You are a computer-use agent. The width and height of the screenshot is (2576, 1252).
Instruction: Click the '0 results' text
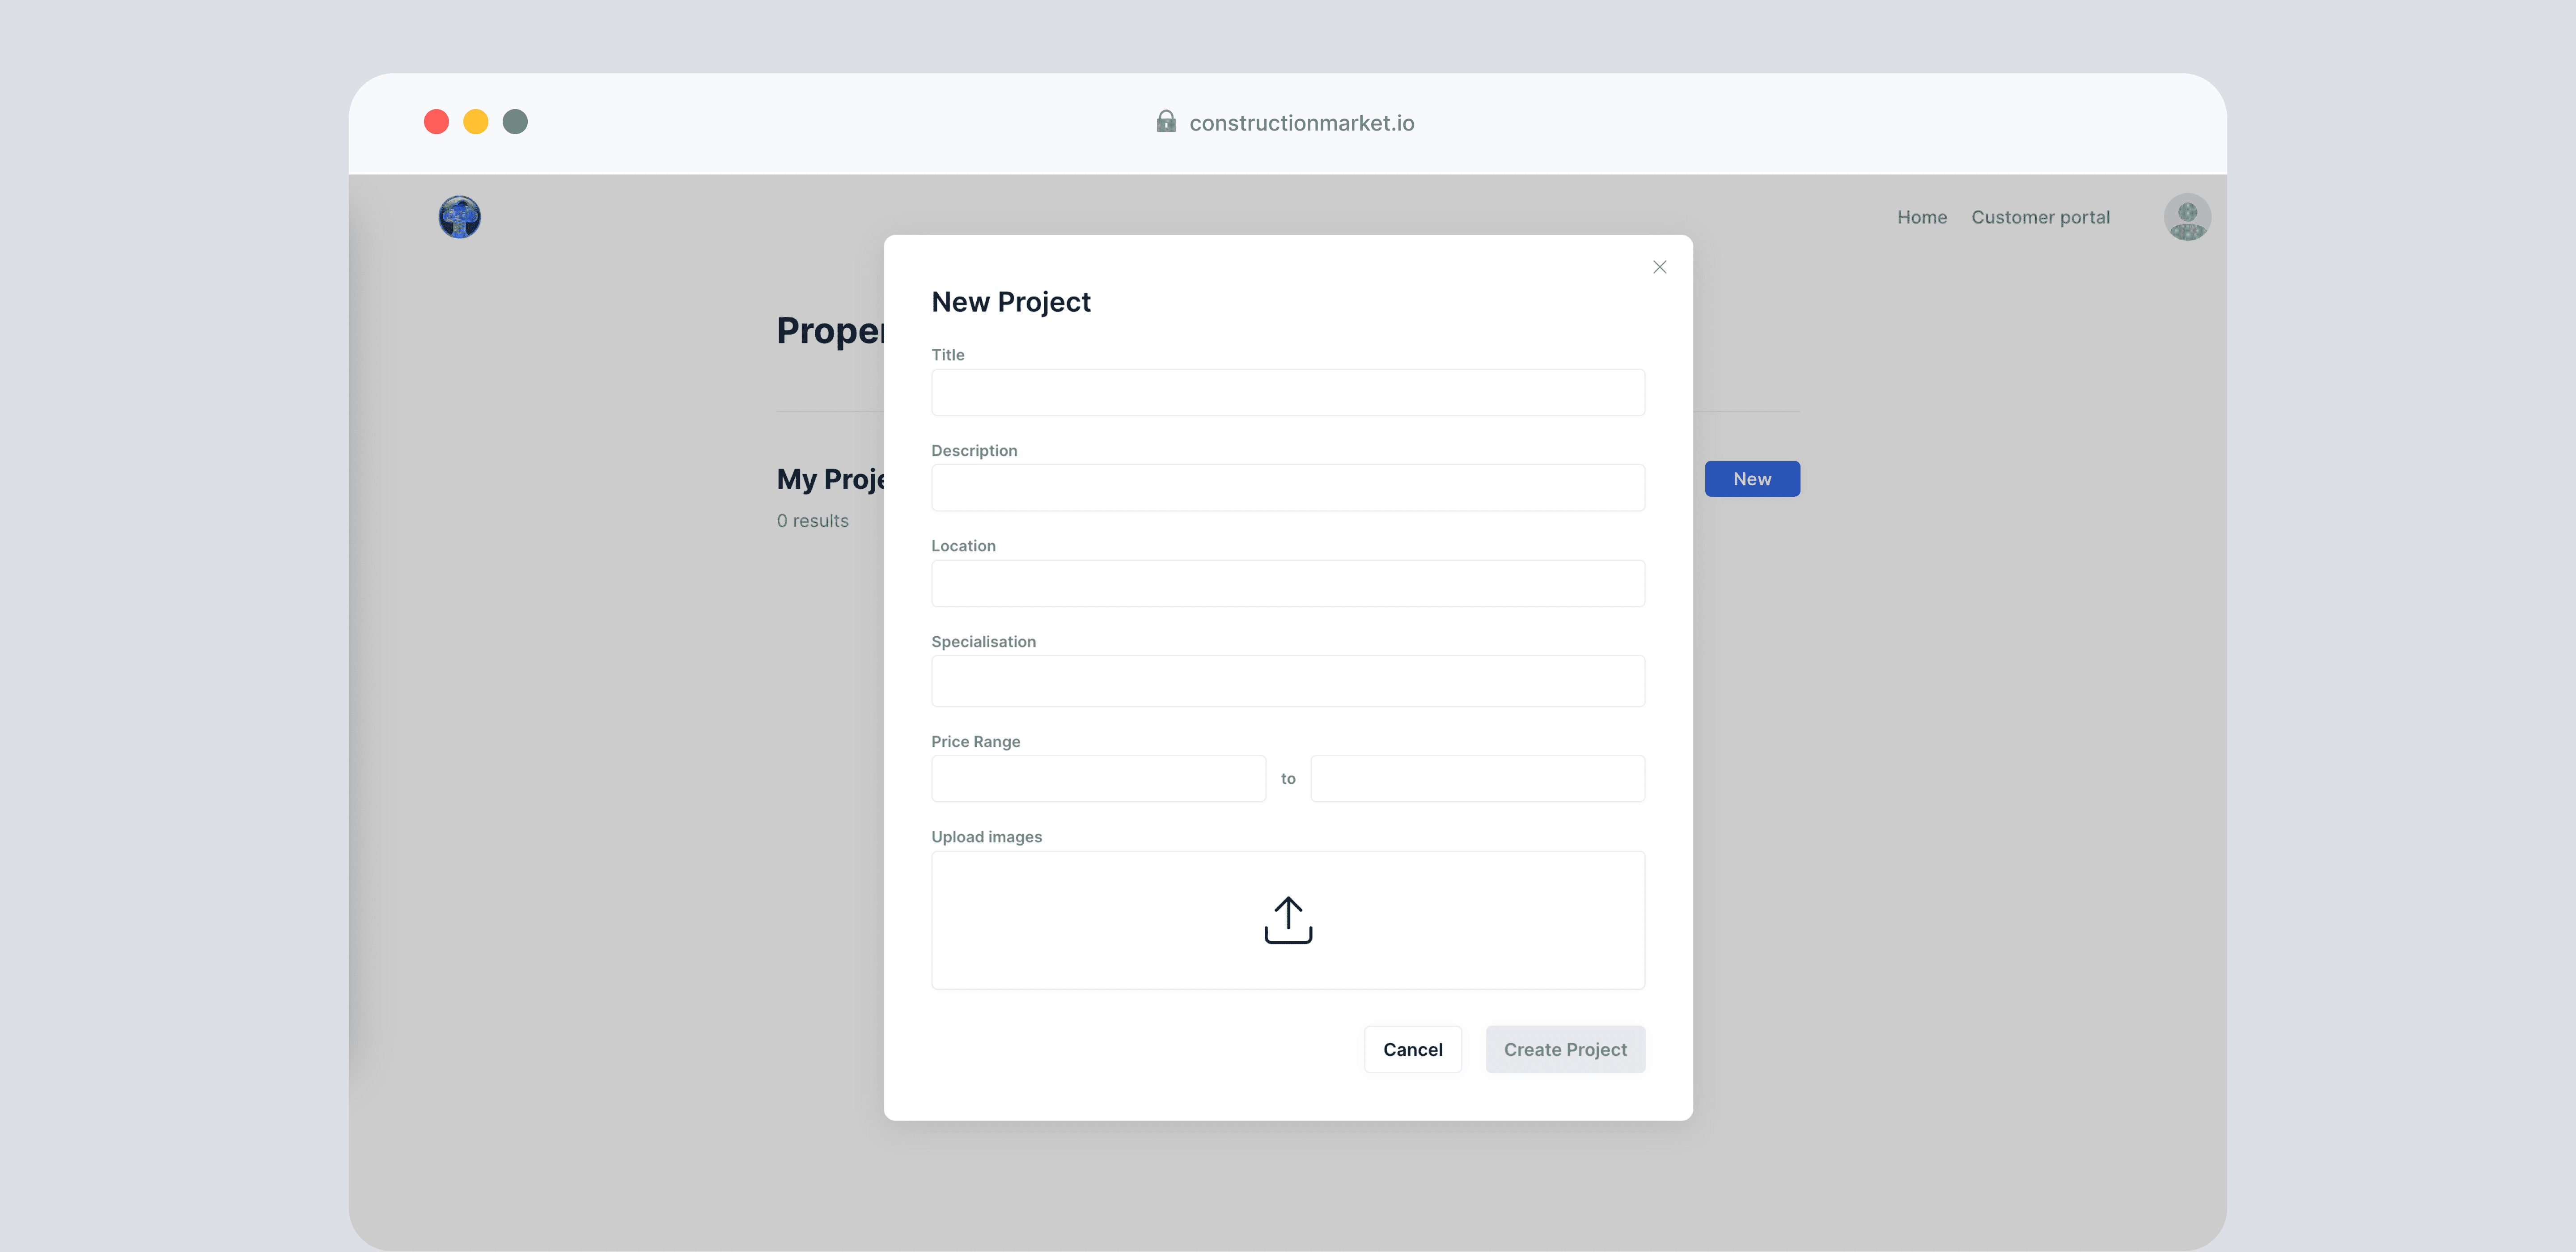click(812, 521)
